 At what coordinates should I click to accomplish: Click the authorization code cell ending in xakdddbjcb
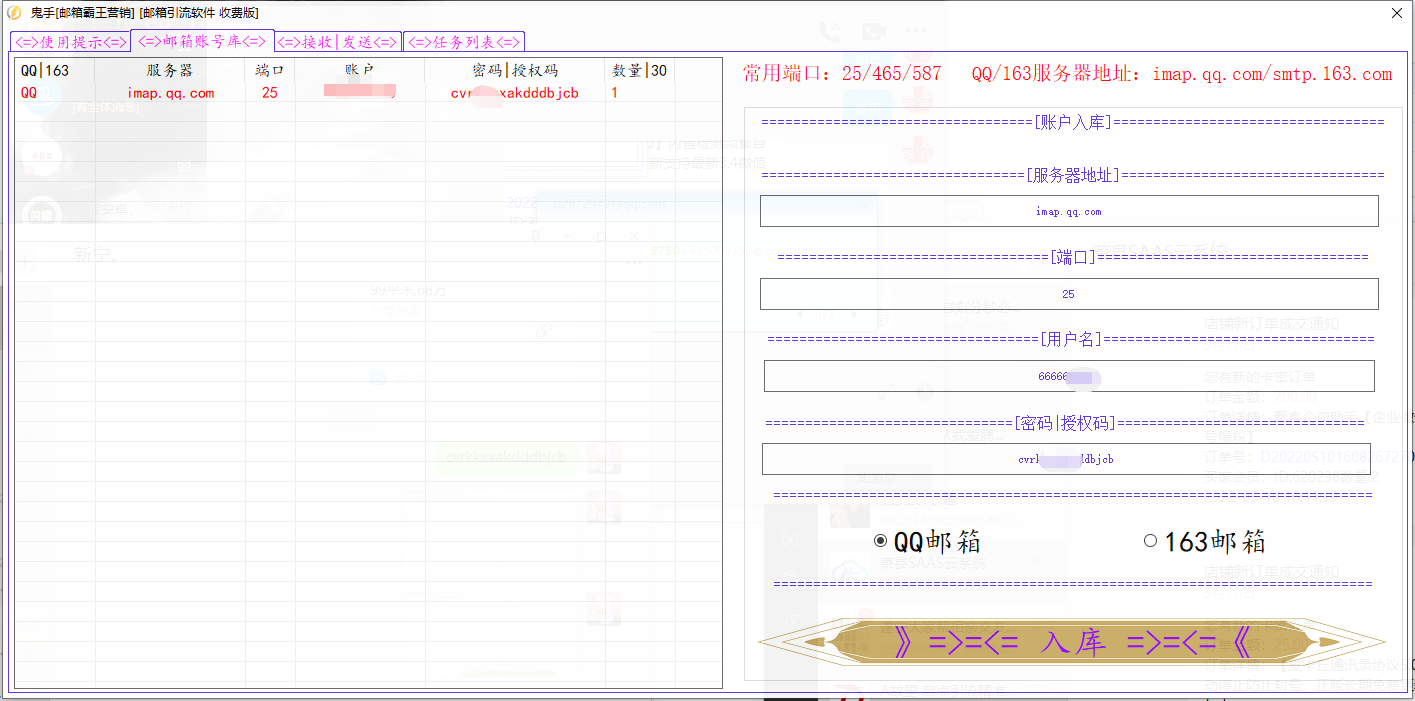515,93
